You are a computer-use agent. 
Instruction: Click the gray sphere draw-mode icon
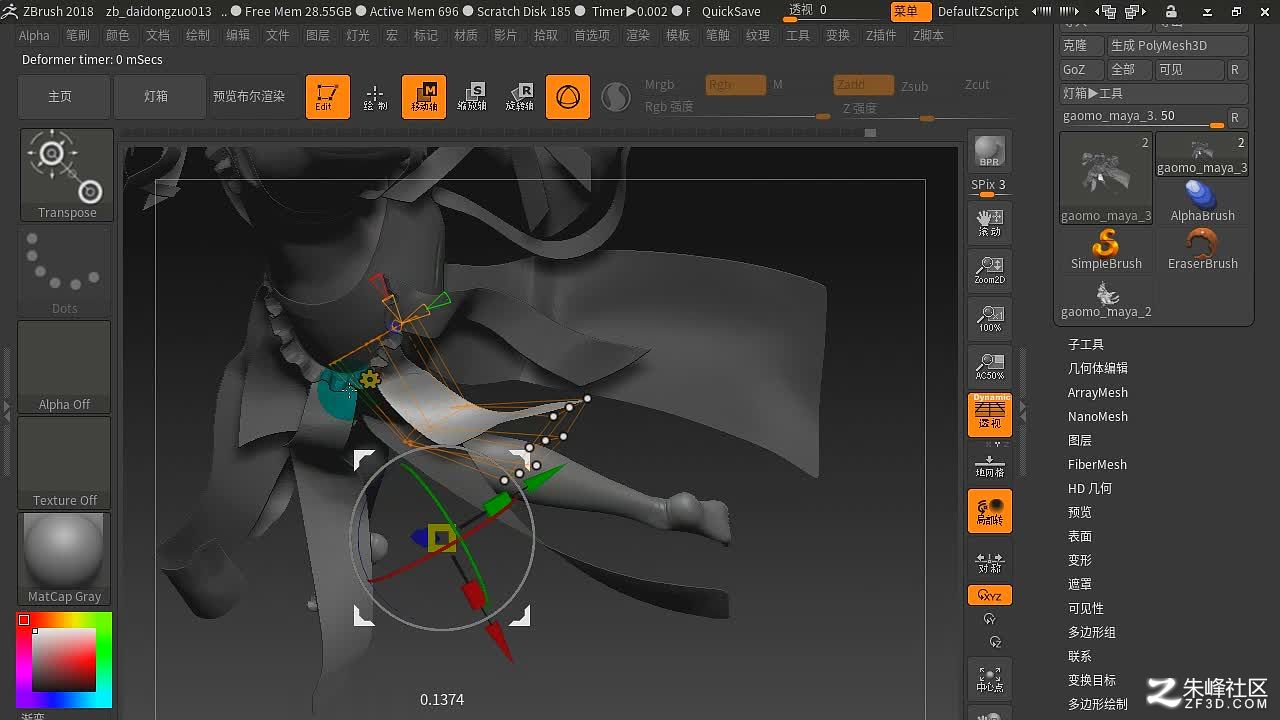[x=616, y=97]
